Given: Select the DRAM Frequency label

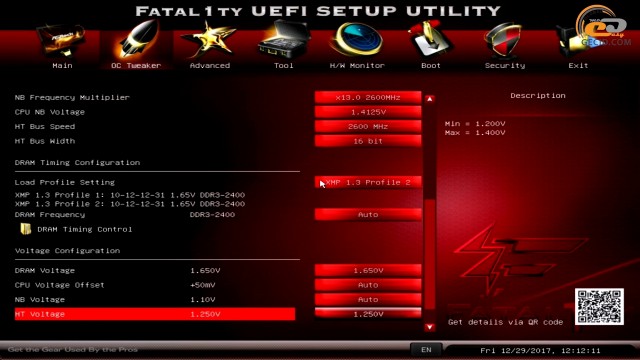Looking at the screenshot, I should (x=50, y=215).
